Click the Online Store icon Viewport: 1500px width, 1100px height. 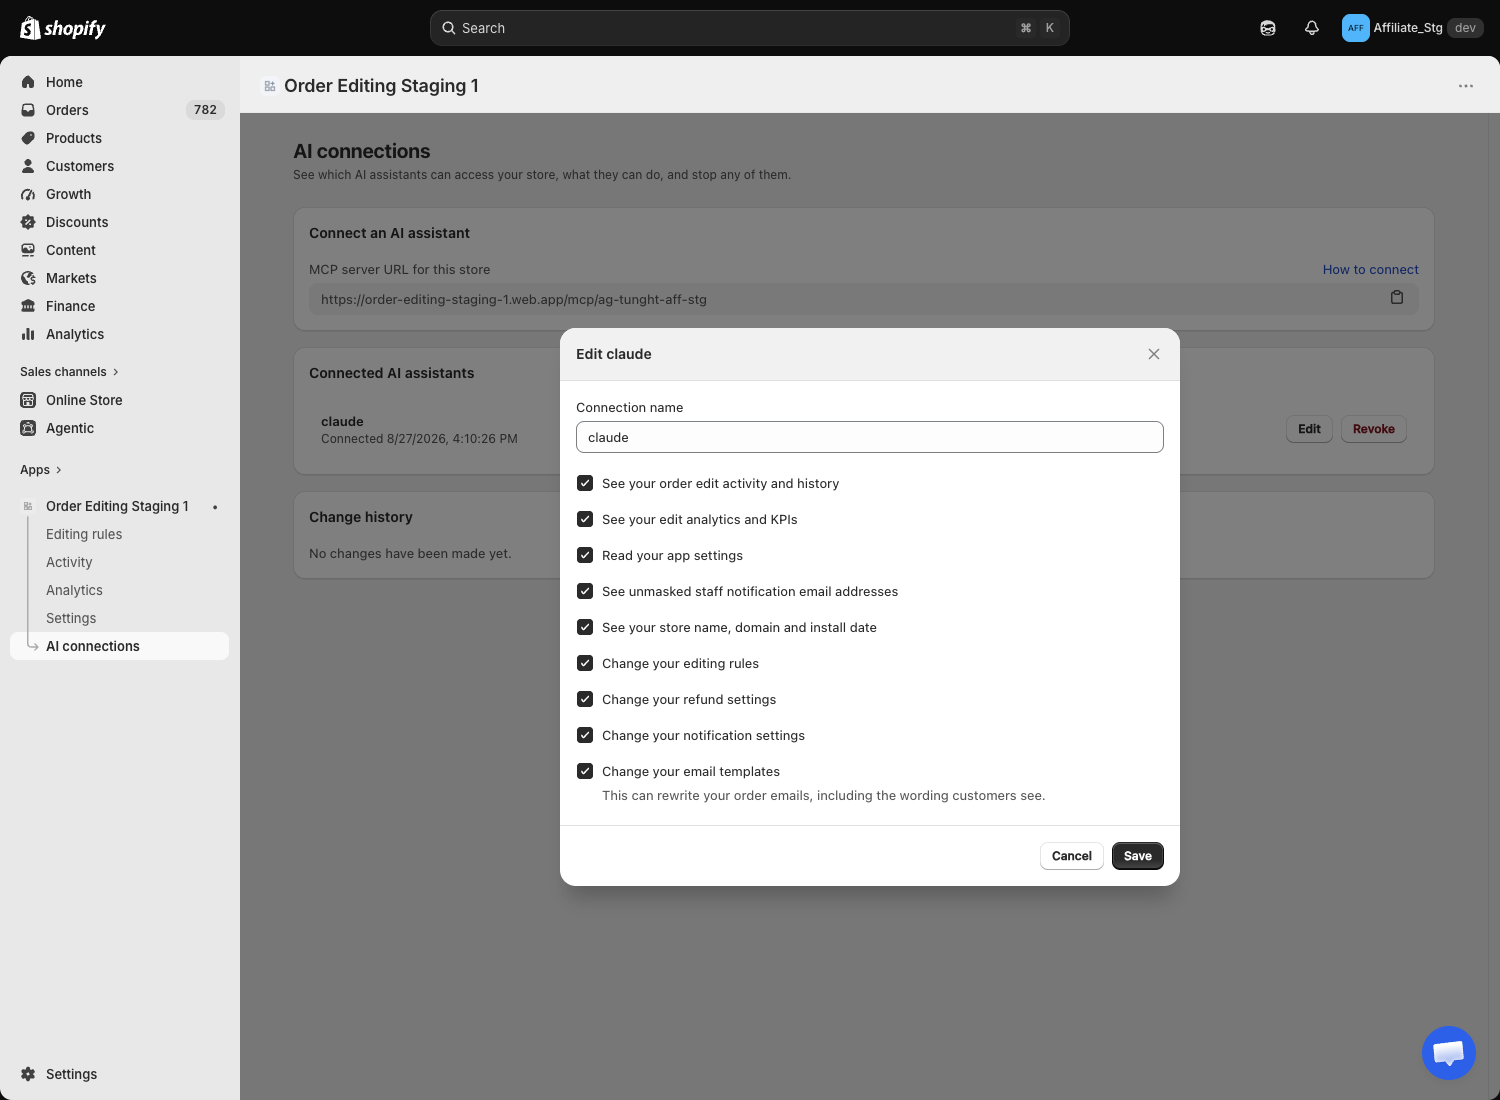tap(28, 400)
